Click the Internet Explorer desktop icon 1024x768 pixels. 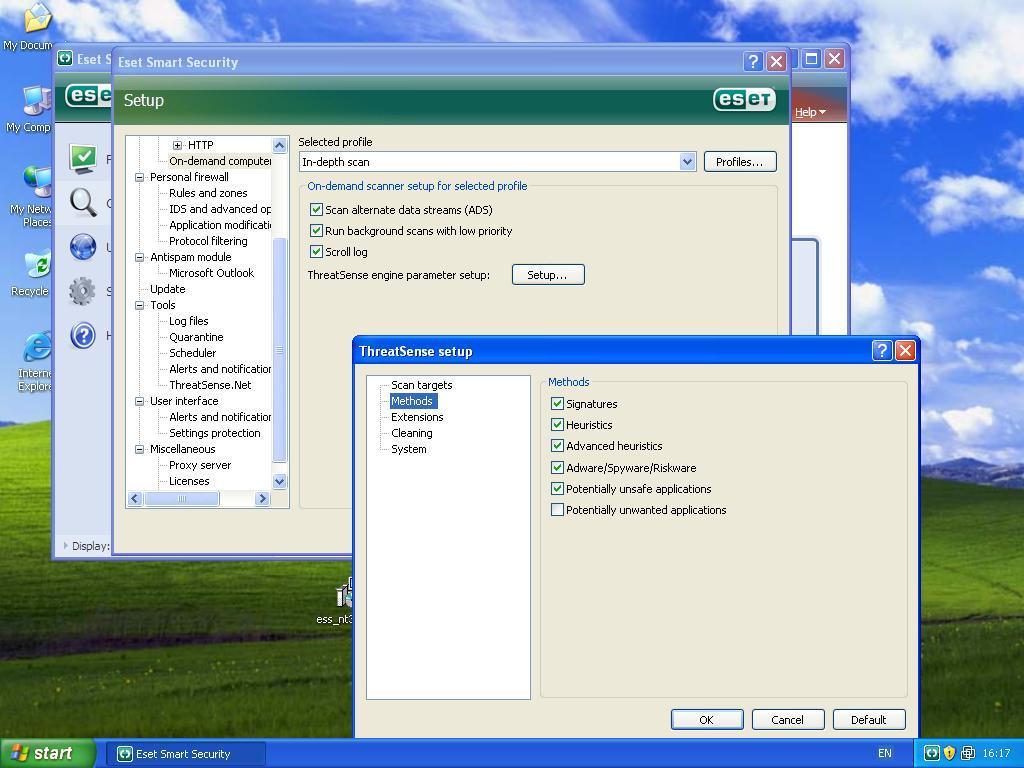36,350
